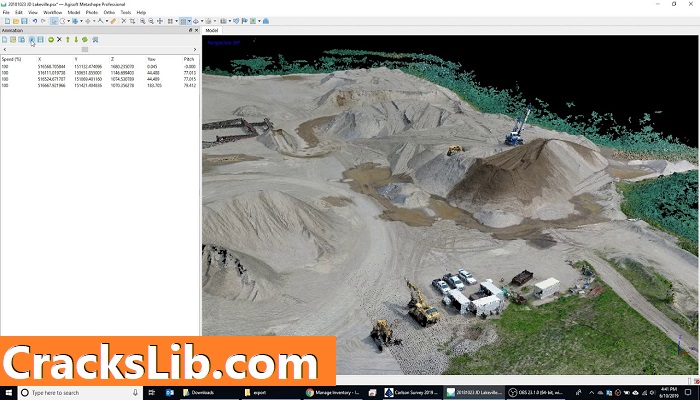Toggle Show Images in model view
Screen dimensions: 700x400
(x=253, y=21)
